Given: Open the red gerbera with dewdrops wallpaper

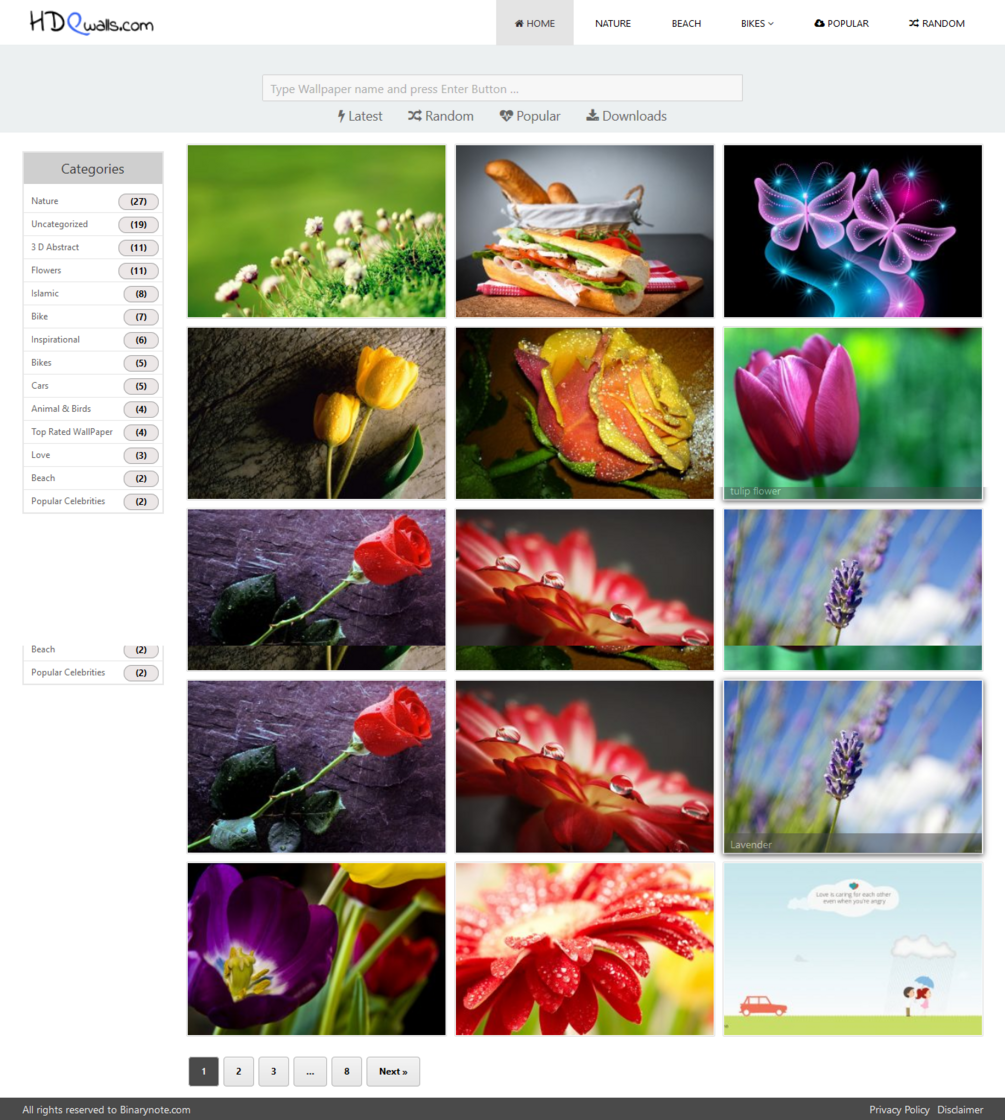Looking at the screenshot, I should (x=584, y=949).
